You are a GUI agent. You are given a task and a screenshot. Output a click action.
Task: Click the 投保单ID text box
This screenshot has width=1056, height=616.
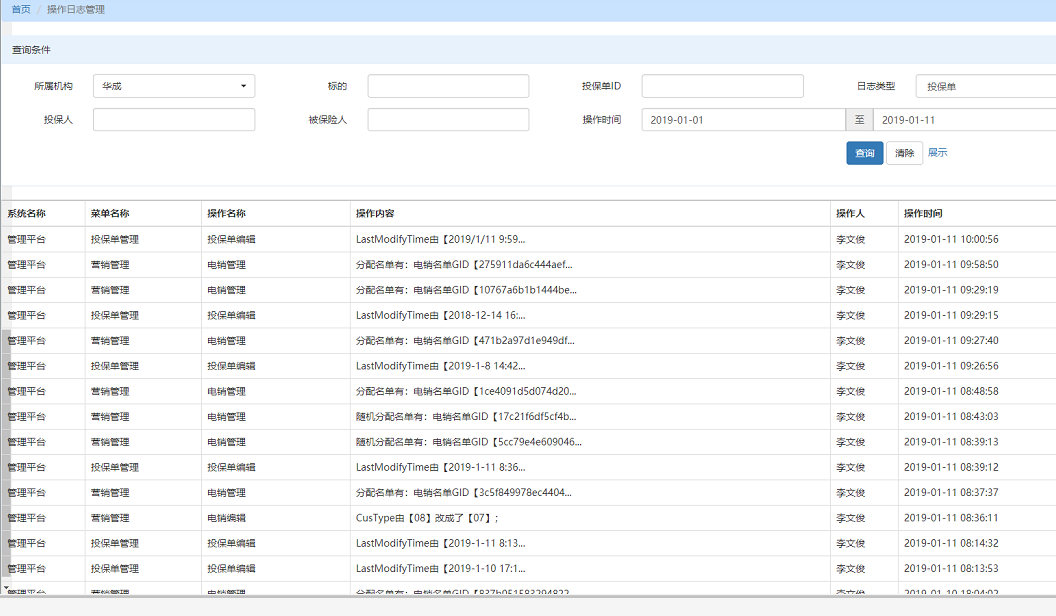722,87
